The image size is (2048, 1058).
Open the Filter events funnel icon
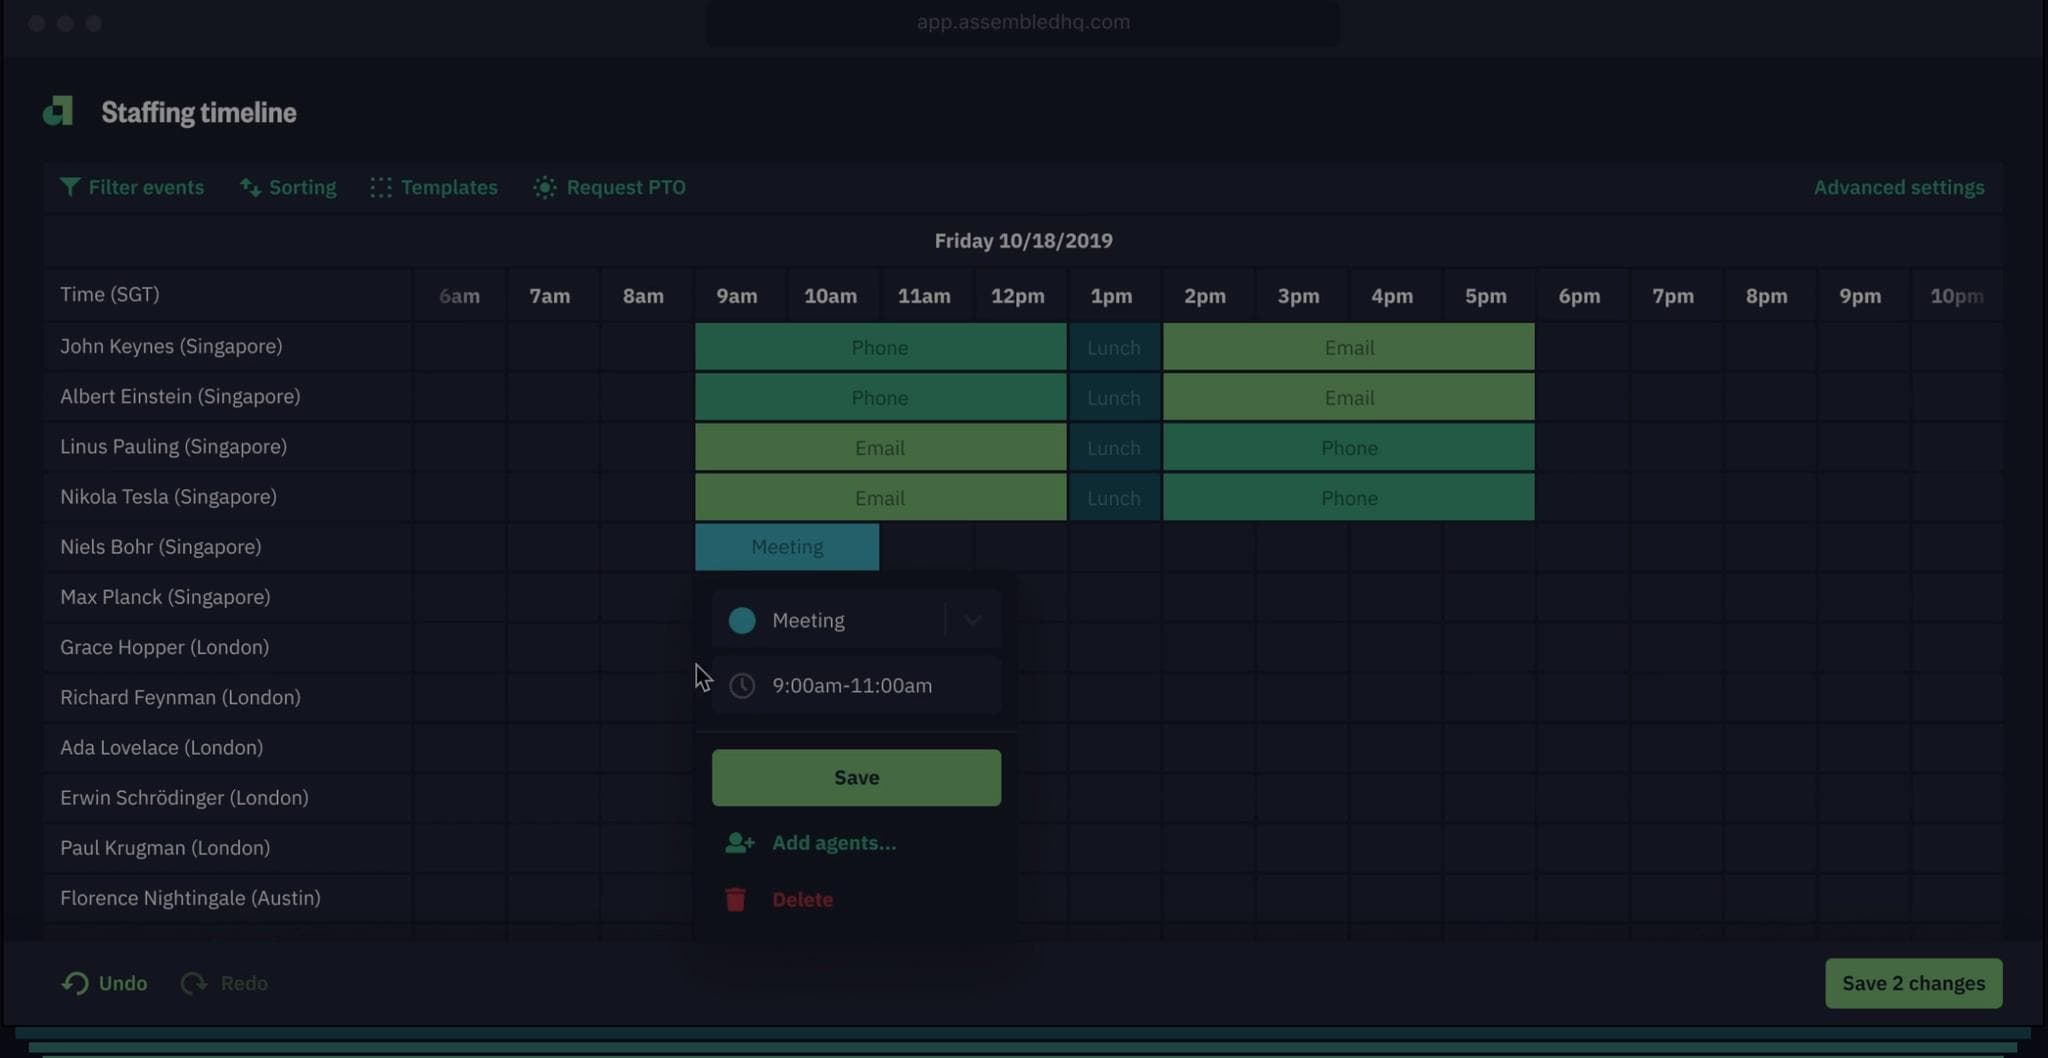point(70,187)
